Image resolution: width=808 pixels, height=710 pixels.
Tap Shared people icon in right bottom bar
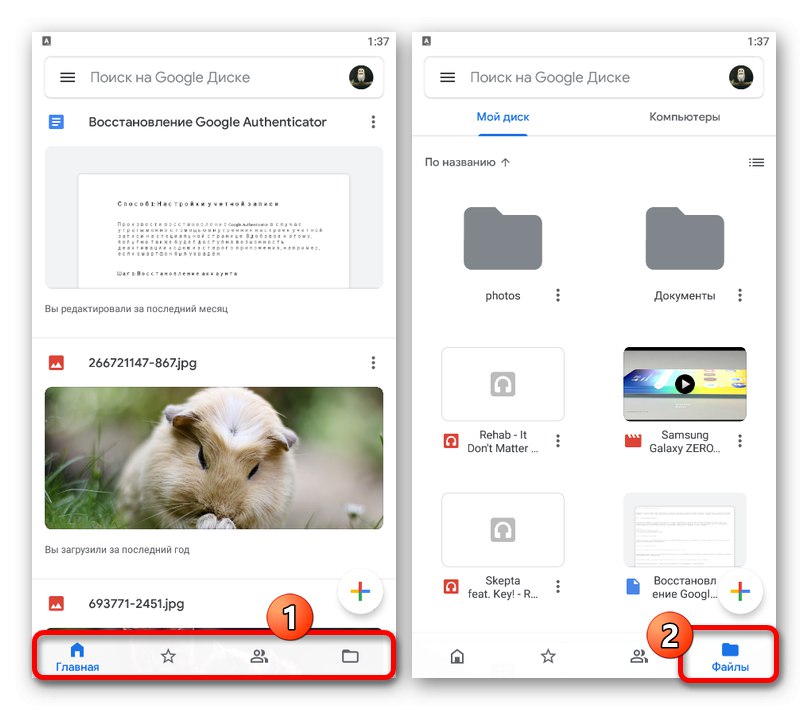point(639,656)
